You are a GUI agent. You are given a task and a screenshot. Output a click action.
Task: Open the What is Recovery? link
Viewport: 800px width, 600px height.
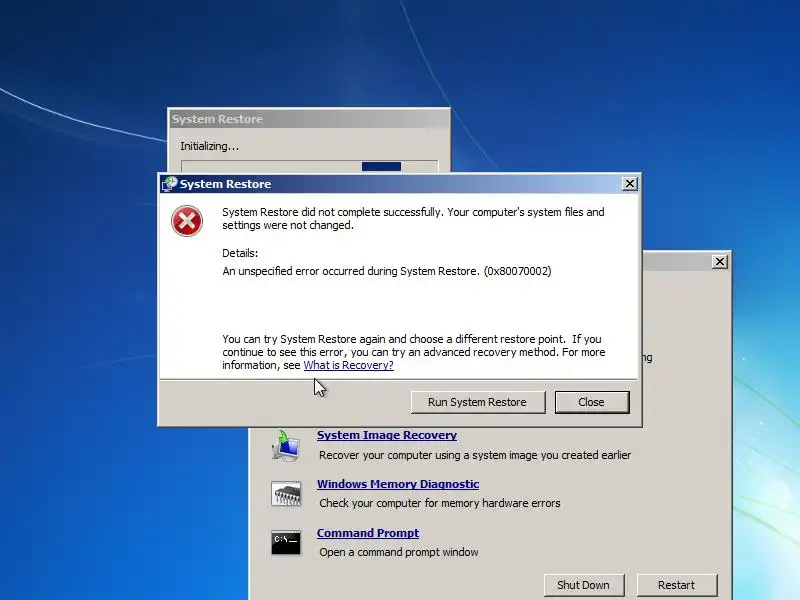pyautogui.click(x=348, y=365)
